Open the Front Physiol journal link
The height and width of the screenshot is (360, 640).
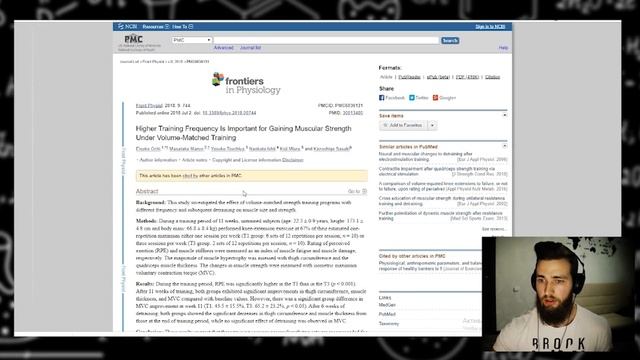click(x=149, y=105)
